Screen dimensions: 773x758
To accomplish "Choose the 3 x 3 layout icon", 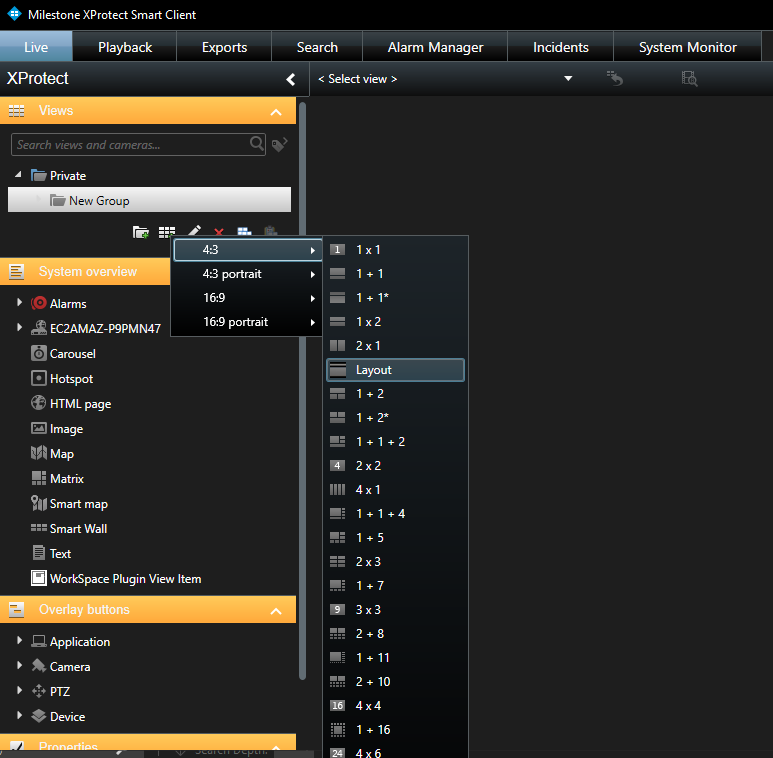I will 337,609.
